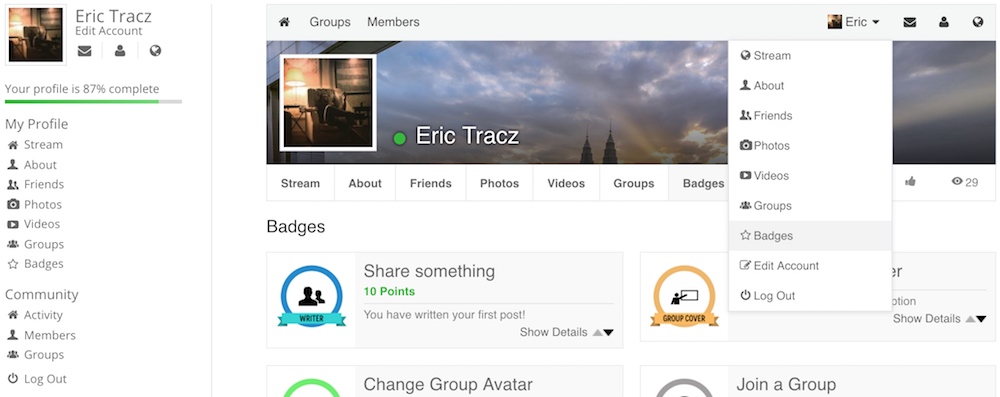Select Groups in Eric dropdown menu

point(810,206)
